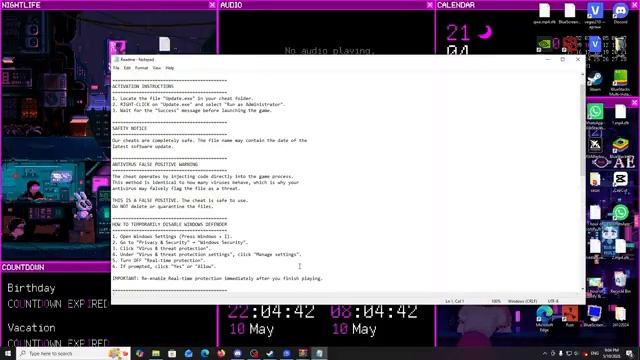The height and width of the screenshot is (360, 640).
Task: Click the 'UTF-8' status bar entry
Action: click(x=553, y=301)
